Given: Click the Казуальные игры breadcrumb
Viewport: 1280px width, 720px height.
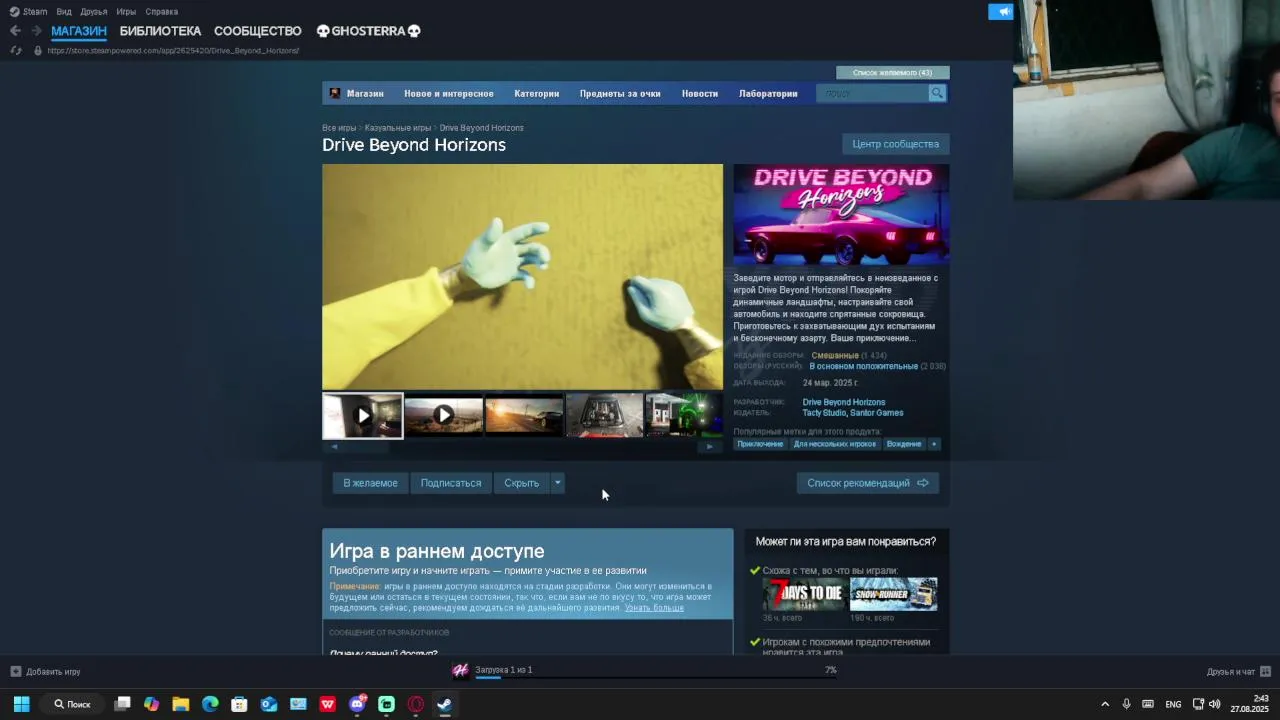Looking at the screenshot, I should point(398,128).
